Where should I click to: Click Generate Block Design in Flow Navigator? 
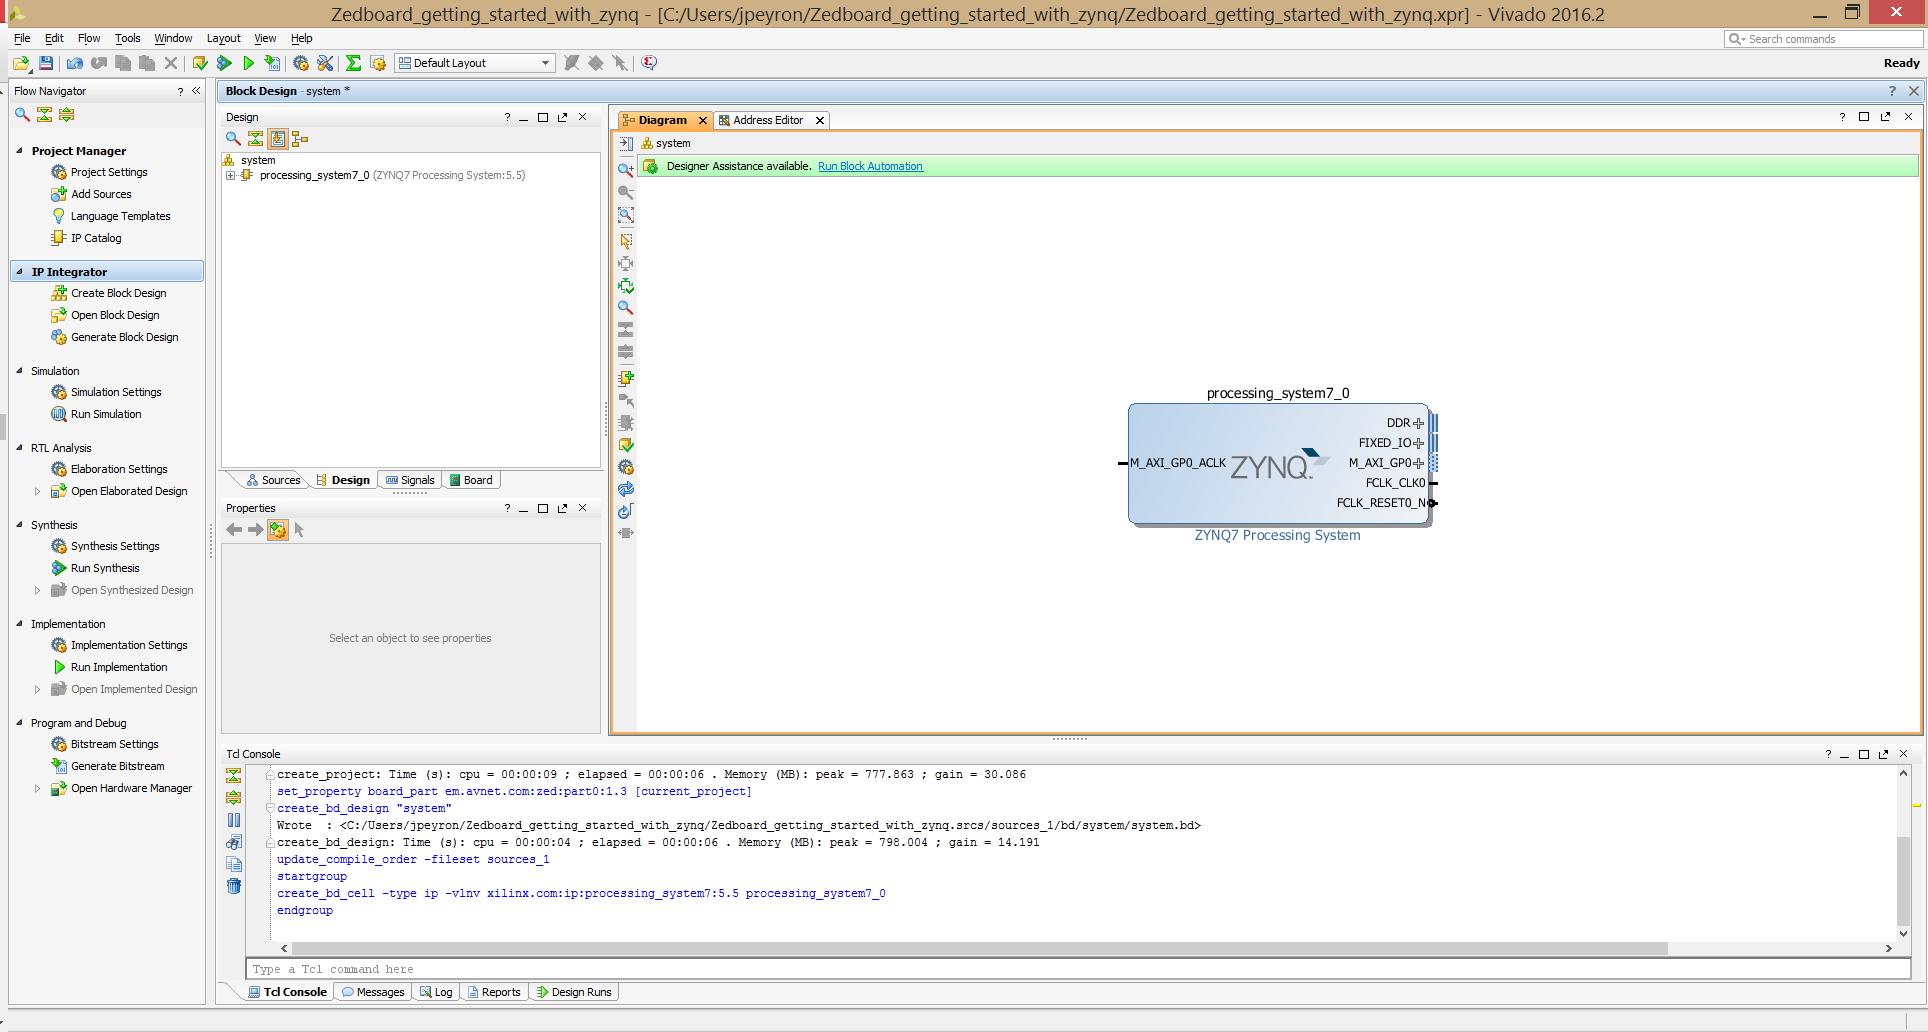tap(124, 337)
